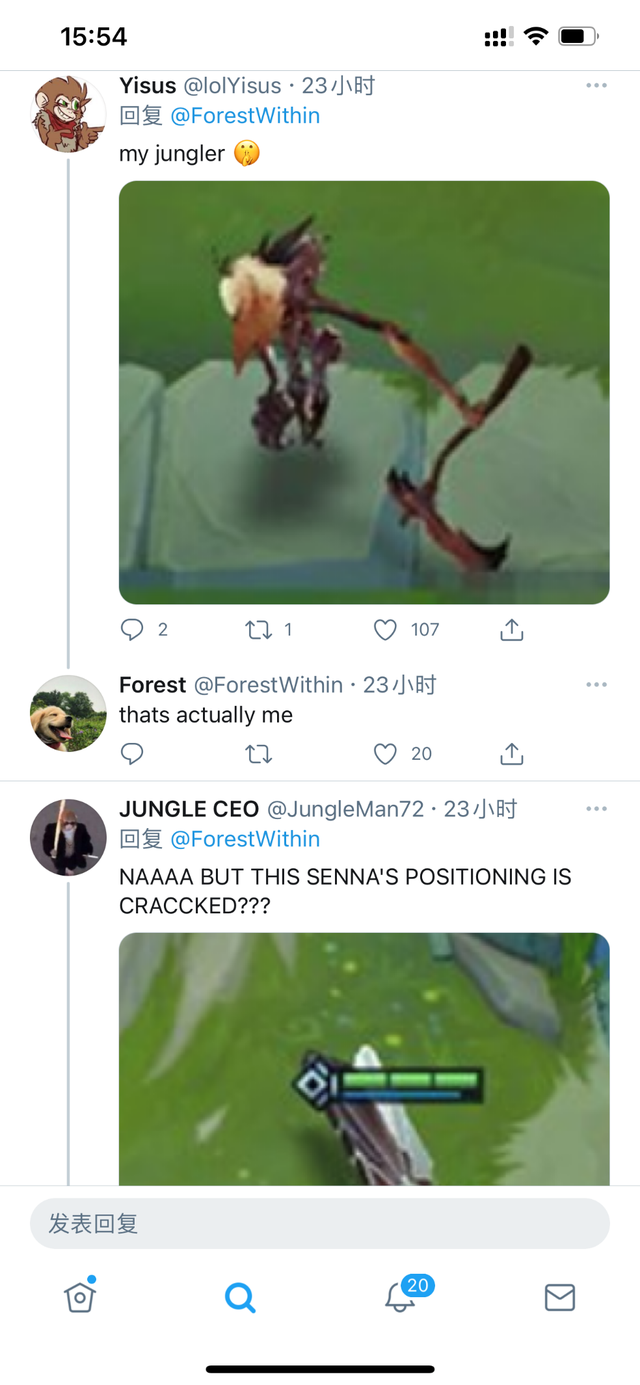The height and width of the screenshot is (1385, 640).
Task: Retweet Yisus's 'my jungler' tweet
Action: (258, 629)
